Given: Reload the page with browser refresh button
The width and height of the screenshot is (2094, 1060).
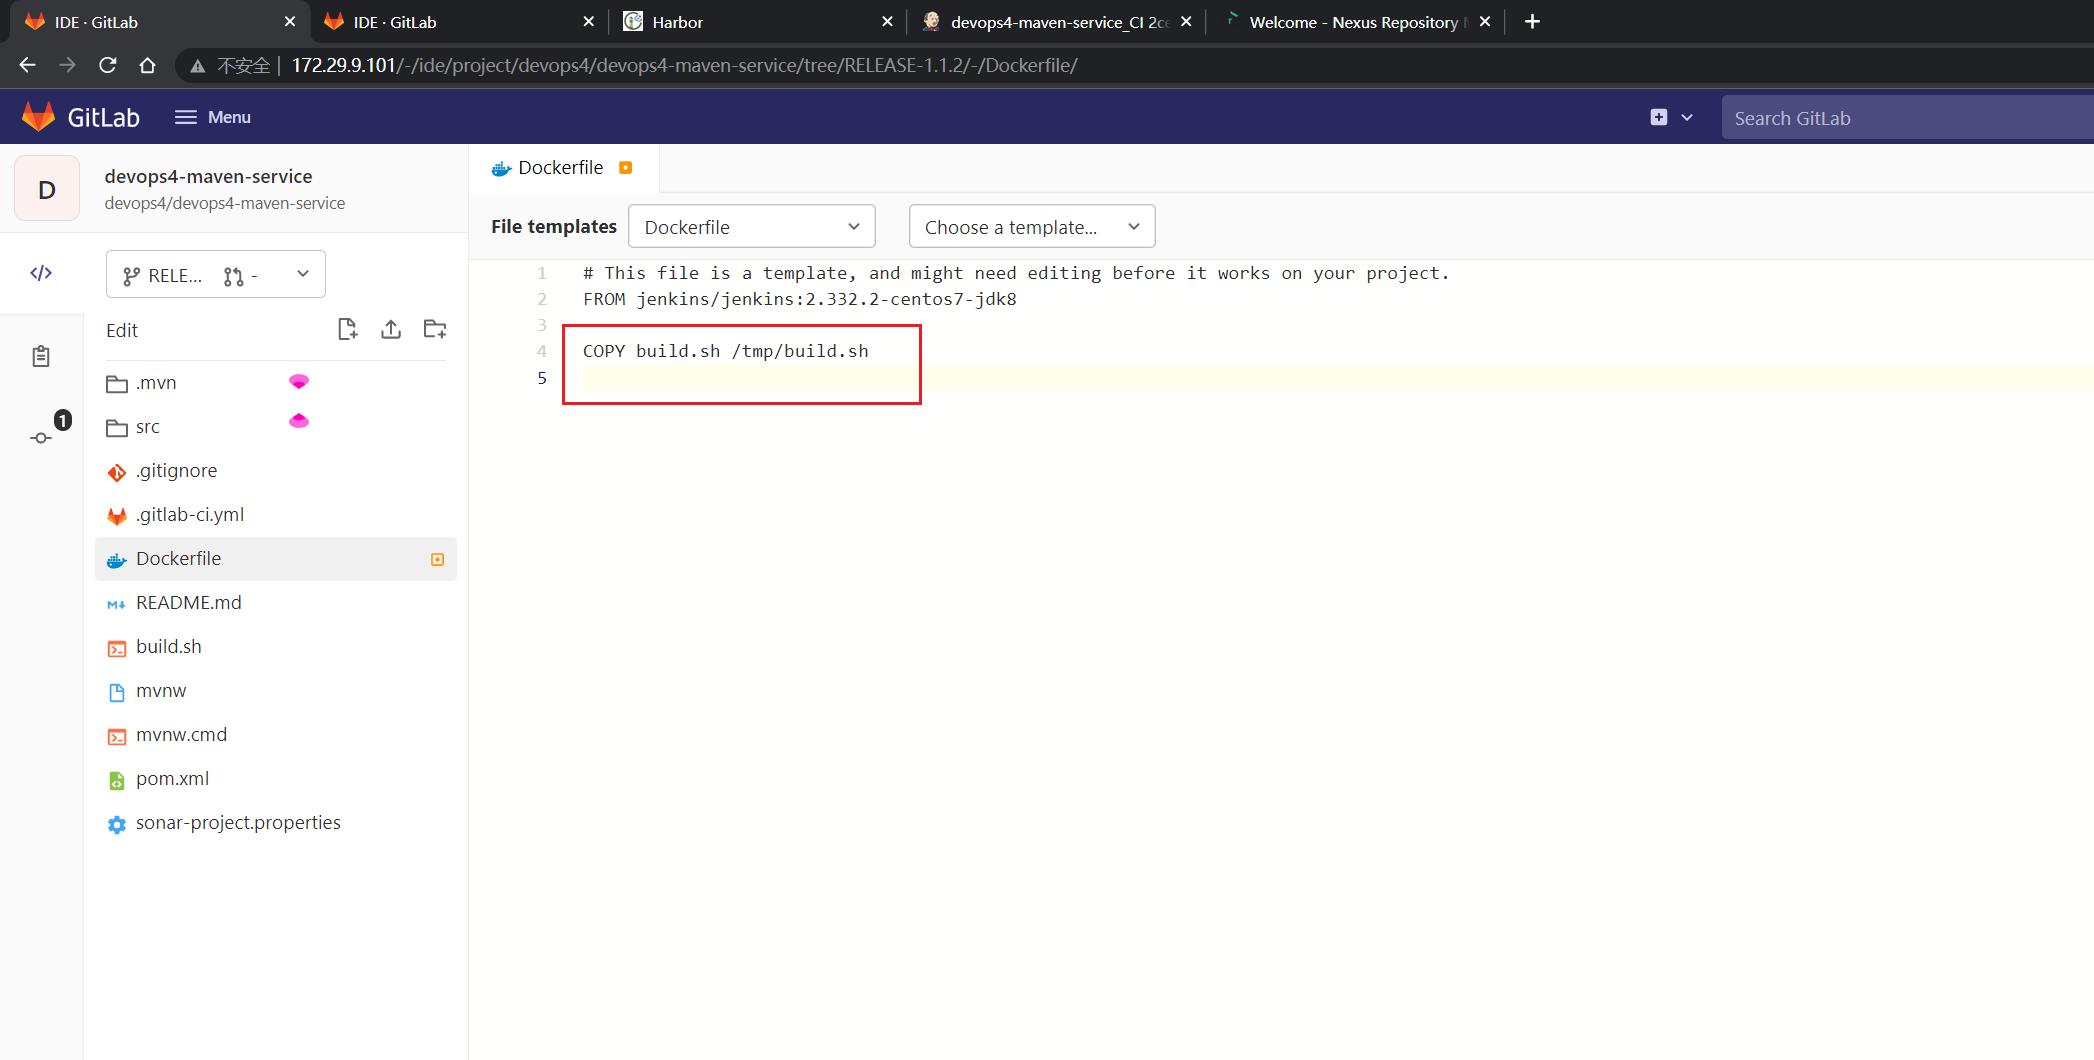Looking at the screenshot, I should [108, 65].
